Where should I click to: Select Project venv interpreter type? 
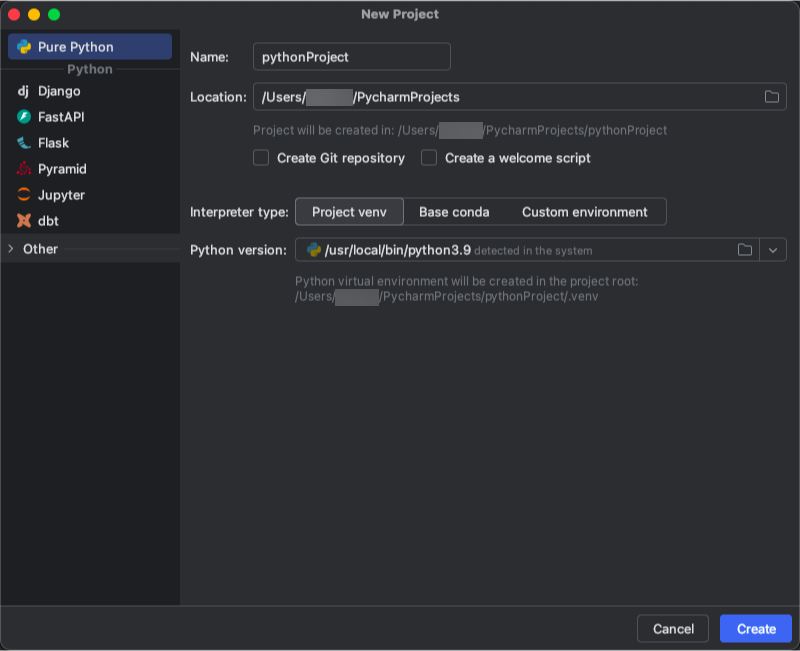[x=349, y=212]
